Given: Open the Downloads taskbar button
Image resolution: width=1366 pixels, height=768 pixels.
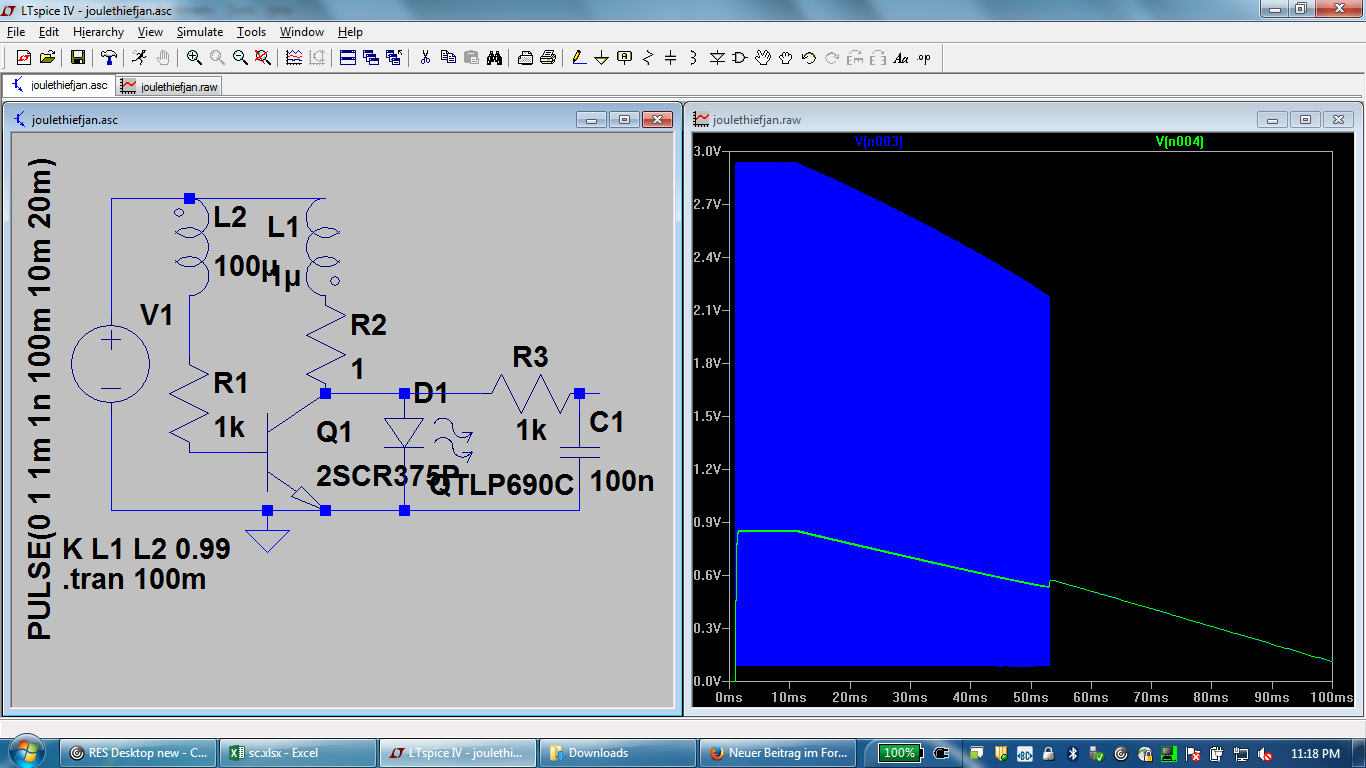Looking at the screenshot, I should 617,753.
